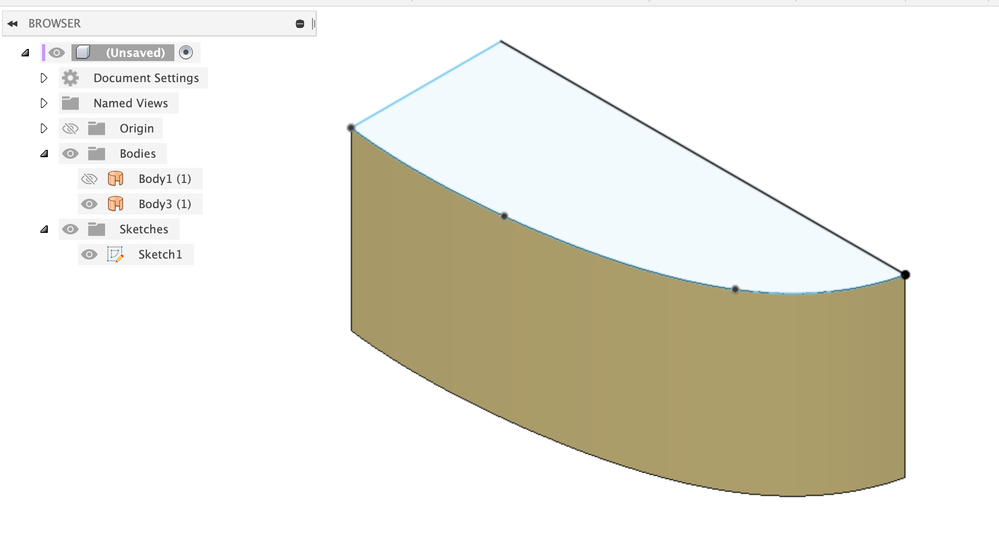Viewport: 999px width, 535px height.
Task: Select Body1 (1) in the browser
Action: click(x=164, y=179)
